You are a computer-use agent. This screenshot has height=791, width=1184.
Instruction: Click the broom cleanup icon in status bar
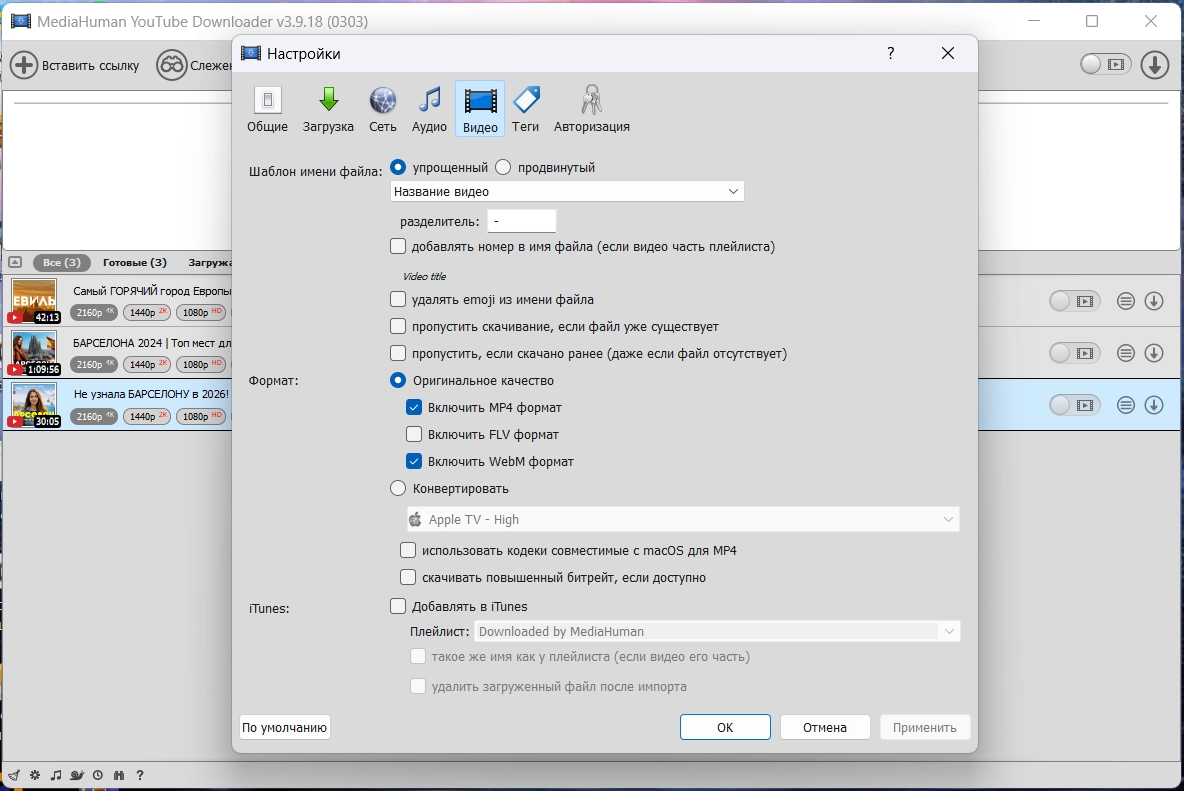[14, 775]
